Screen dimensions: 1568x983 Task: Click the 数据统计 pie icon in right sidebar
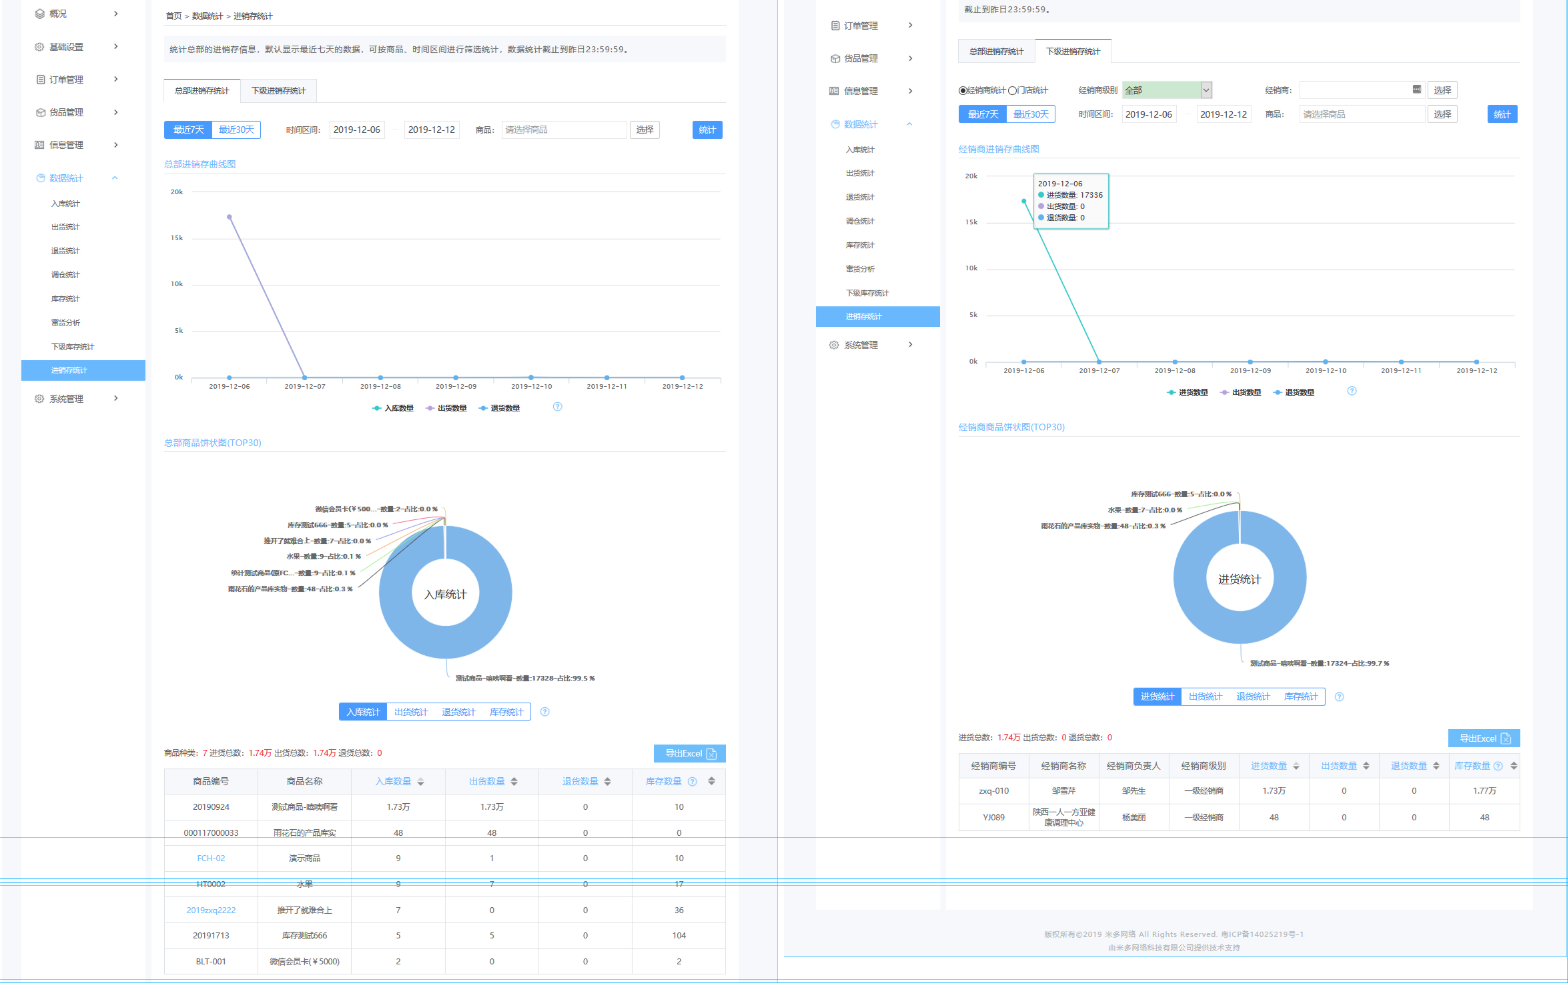click(x=835, y=124)
